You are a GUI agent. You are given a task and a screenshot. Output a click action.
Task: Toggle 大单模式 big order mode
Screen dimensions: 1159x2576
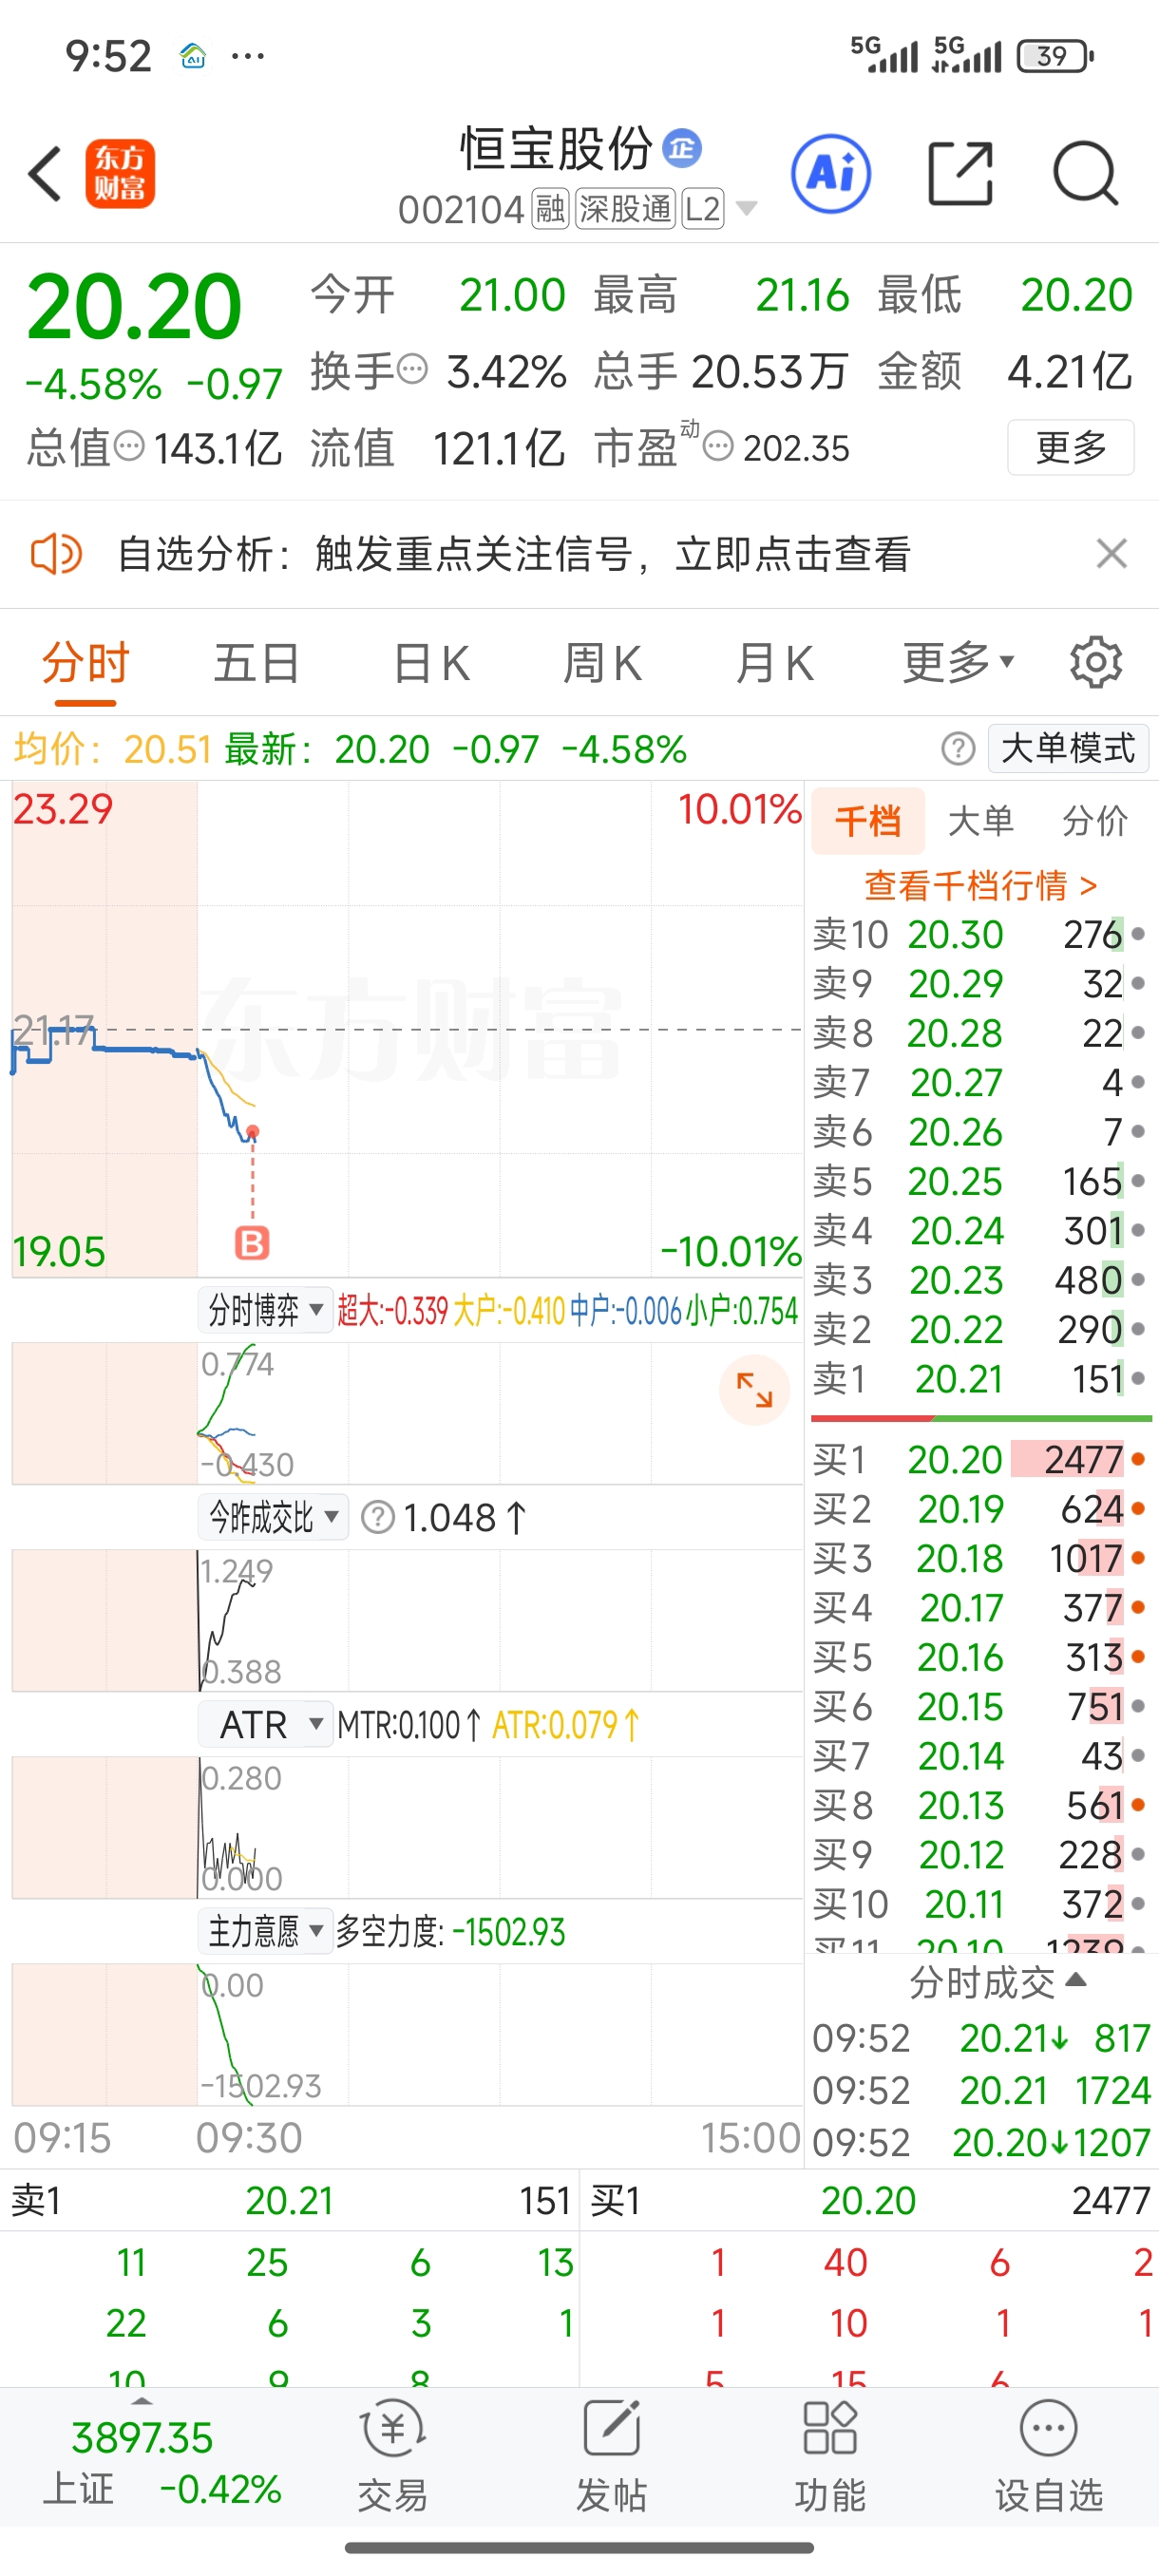click(1067, 748)
